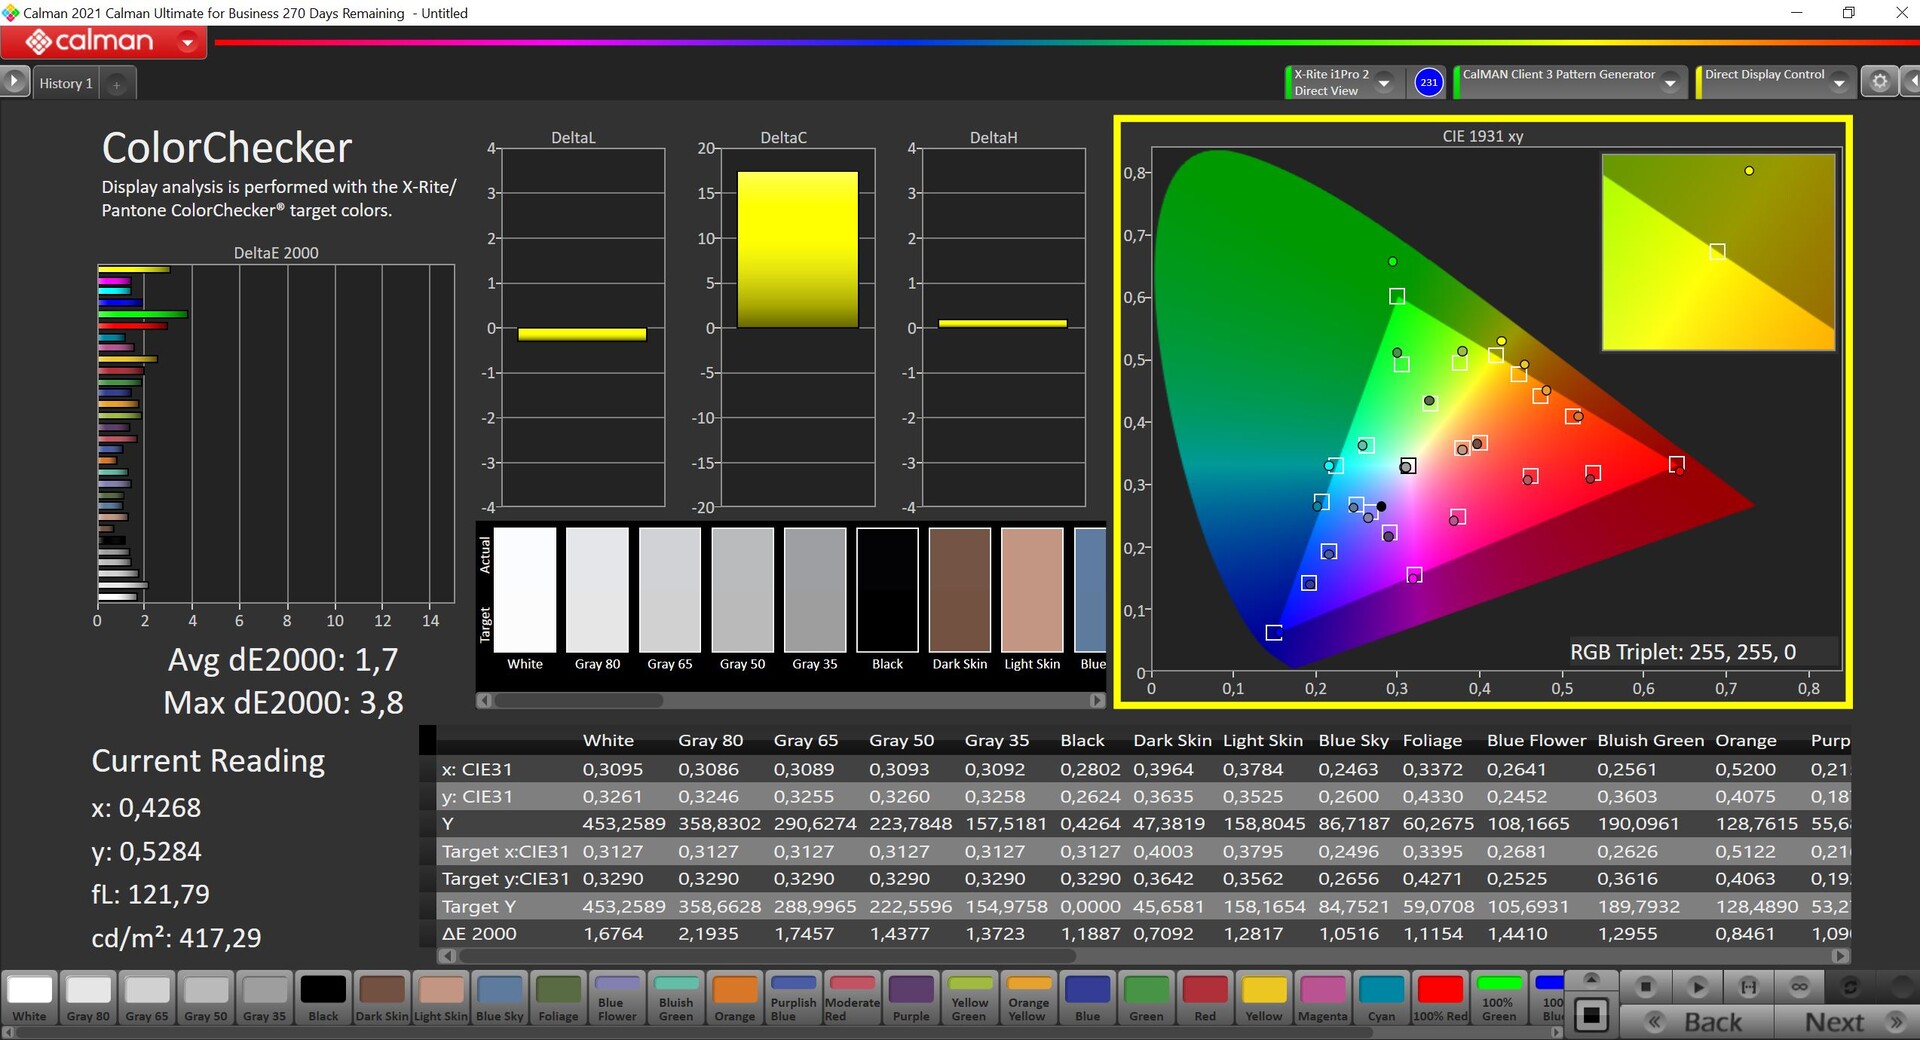
Task: Click the read series bracket icon
Action: coord(1748,987)
